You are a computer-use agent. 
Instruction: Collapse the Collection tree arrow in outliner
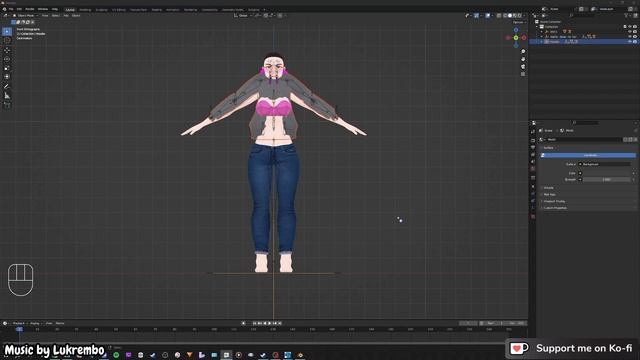point(538,27)
